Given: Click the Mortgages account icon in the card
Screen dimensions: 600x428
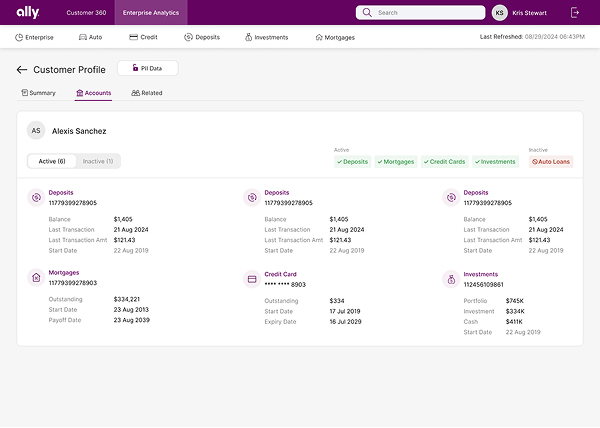Looking at the screenshot, I should point(36,277).
